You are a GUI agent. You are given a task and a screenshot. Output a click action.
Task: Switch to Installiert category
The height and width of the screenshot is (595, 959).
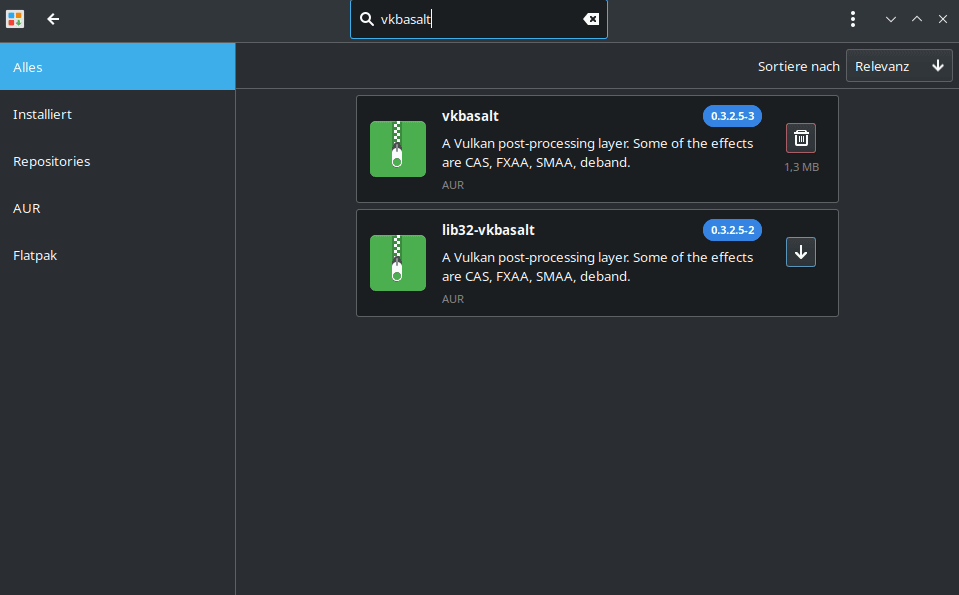click(x=117, y=114)
